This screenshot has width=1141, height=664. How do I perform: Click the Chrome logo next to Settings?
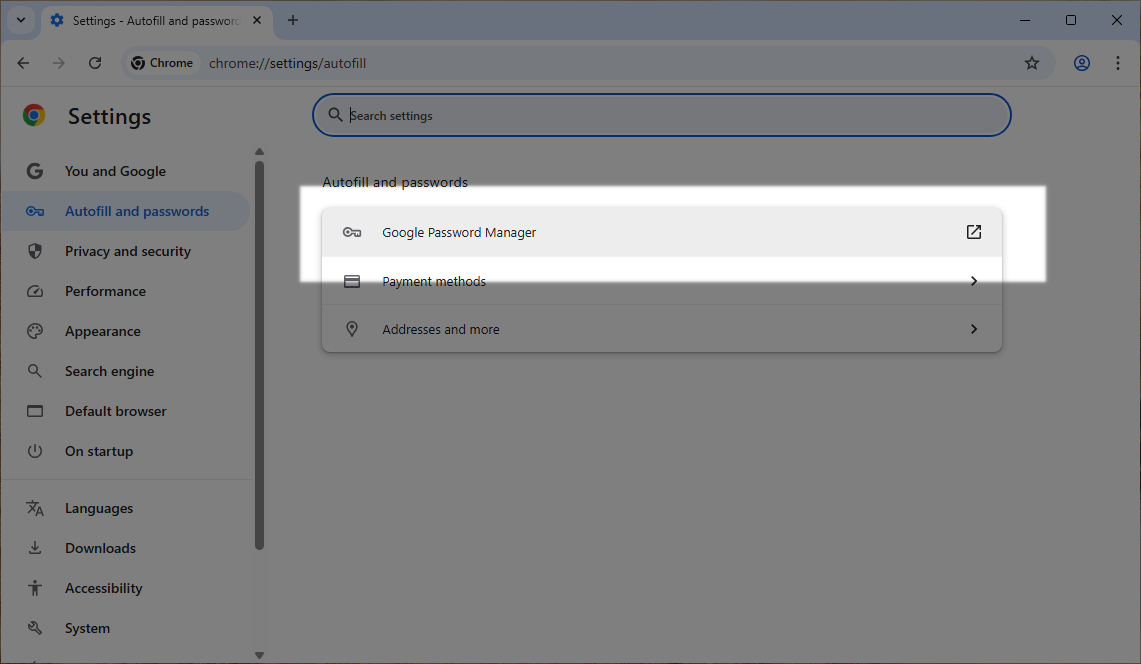[x=33, y=115]
